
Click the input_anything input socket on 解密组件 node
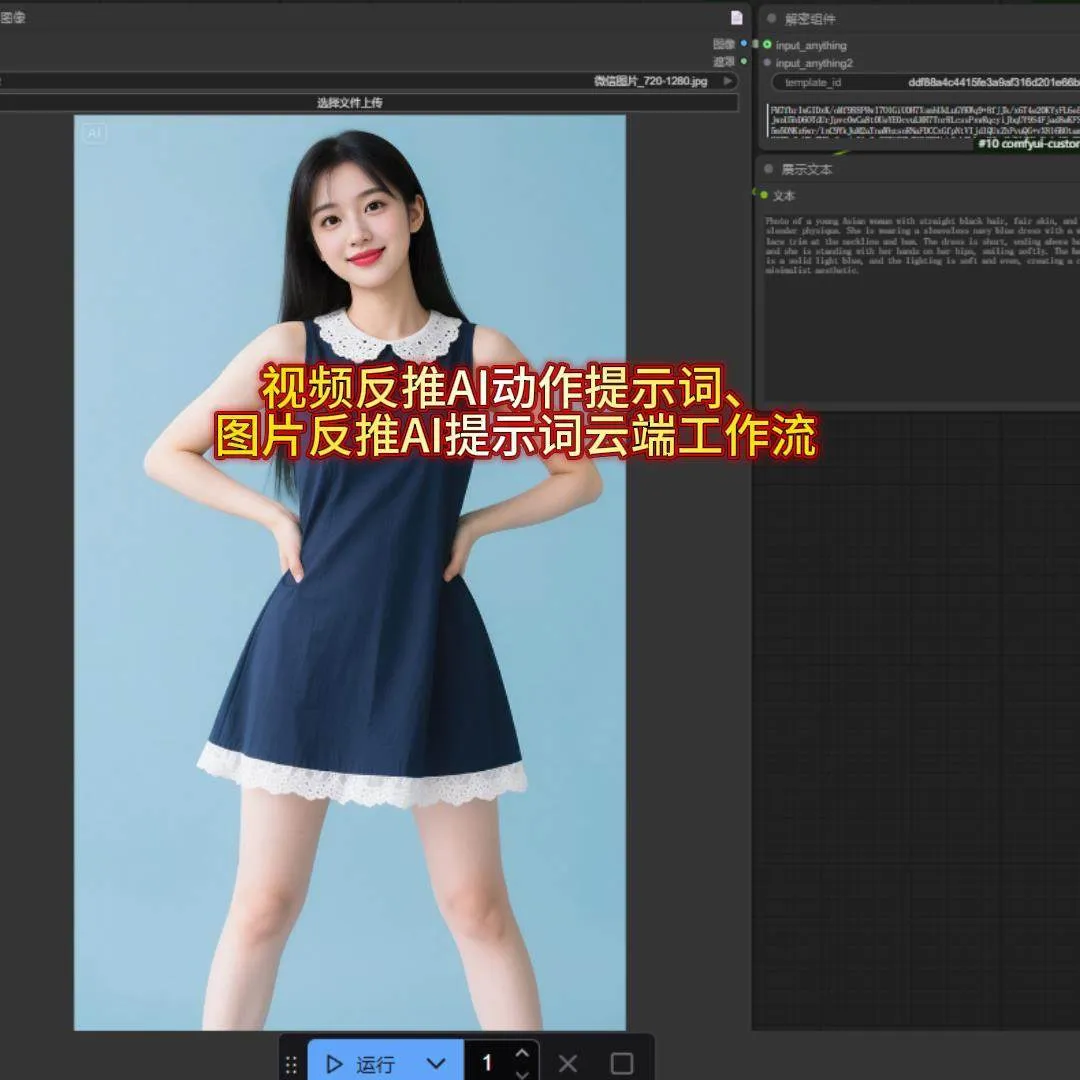point(766,45)
